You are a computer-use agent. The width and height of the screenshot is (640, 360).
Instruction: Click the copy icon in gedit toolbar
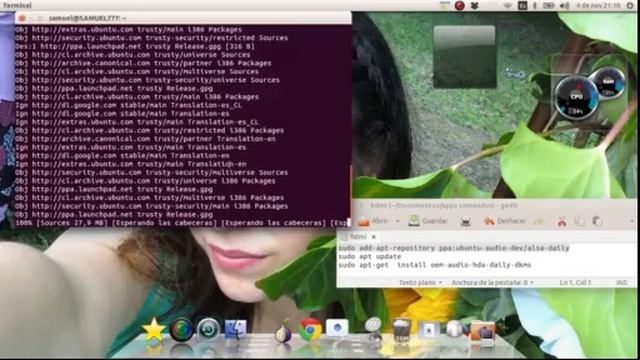pos(580,221)
